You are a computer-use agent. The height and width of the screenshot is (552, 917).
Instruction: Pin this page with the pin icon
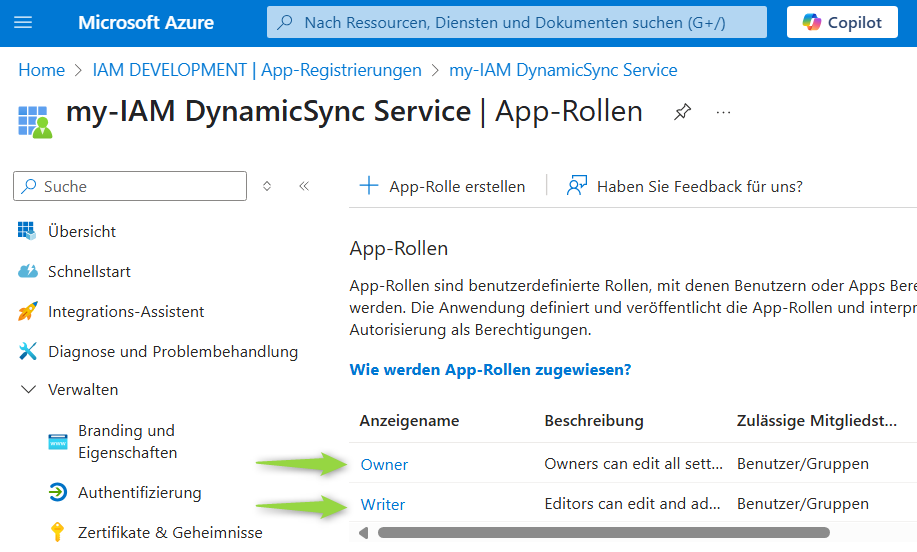[682, 112]
